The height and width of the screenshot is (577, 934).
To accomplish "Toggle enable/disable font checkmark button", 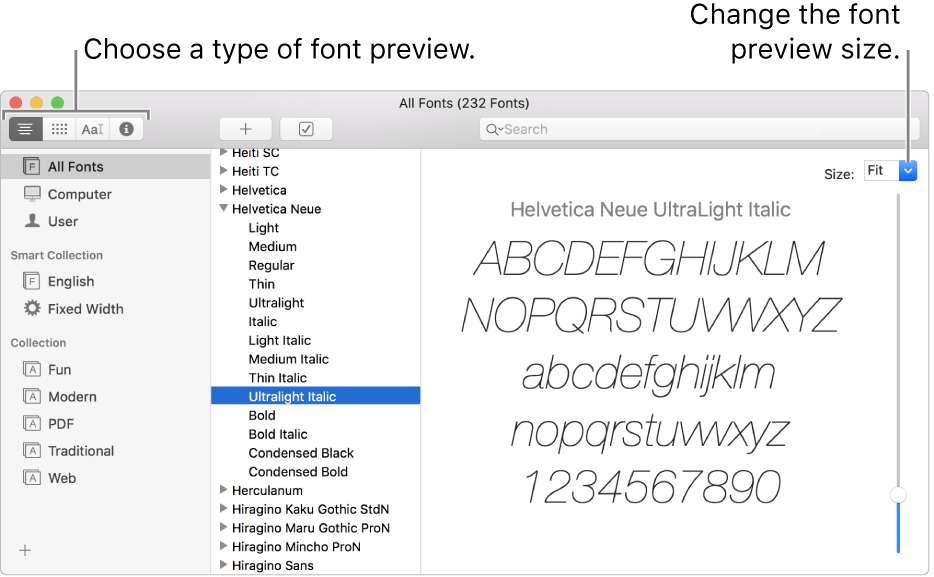I will point(306,129).
